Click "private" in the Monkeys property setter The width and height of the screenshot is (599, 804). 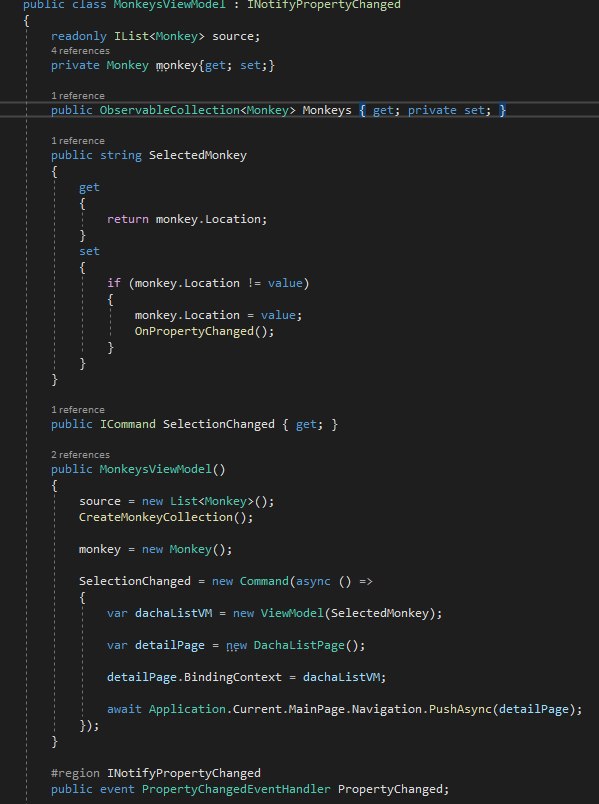click(x=432, y=110)
